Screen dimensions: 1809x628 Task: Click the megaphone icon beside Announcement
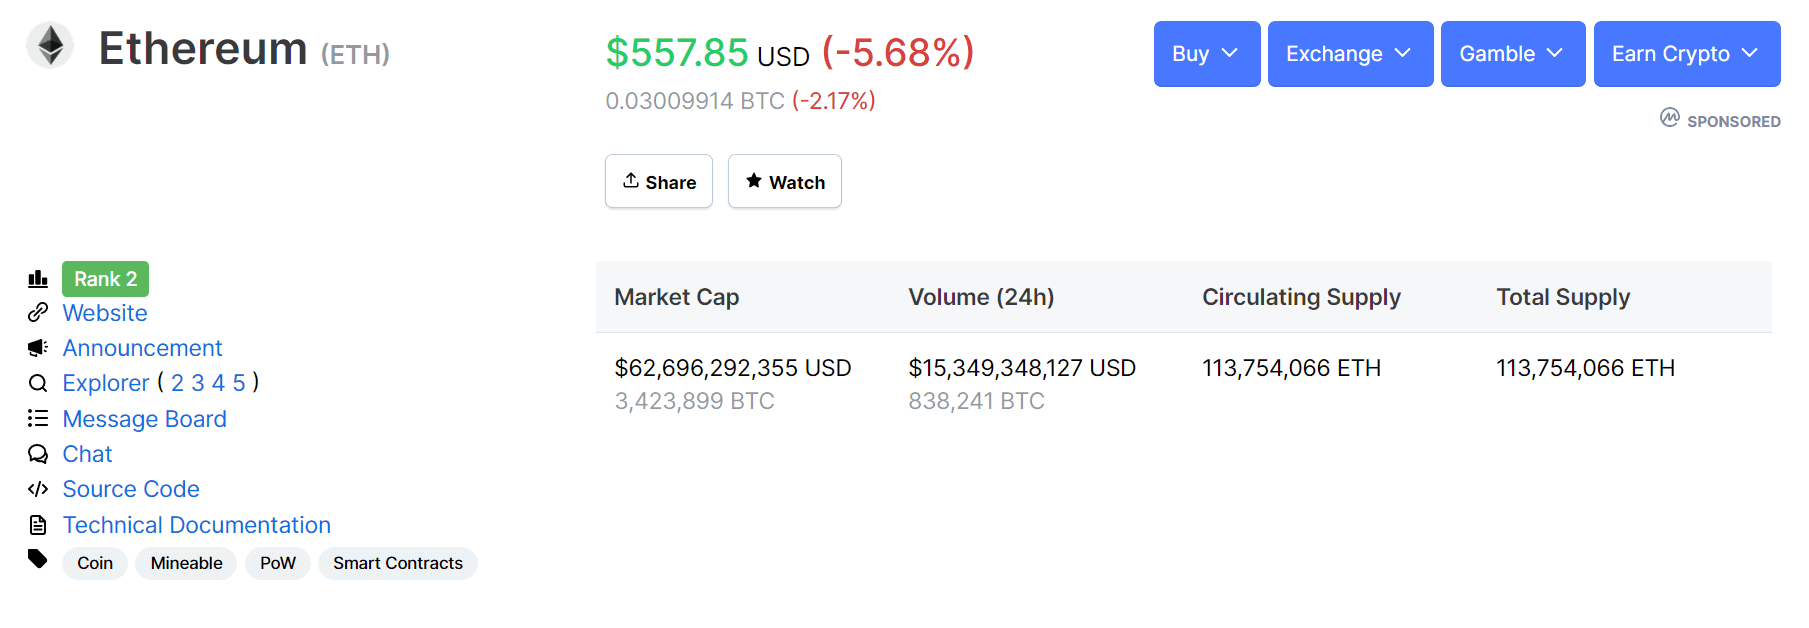pos(38,348)
